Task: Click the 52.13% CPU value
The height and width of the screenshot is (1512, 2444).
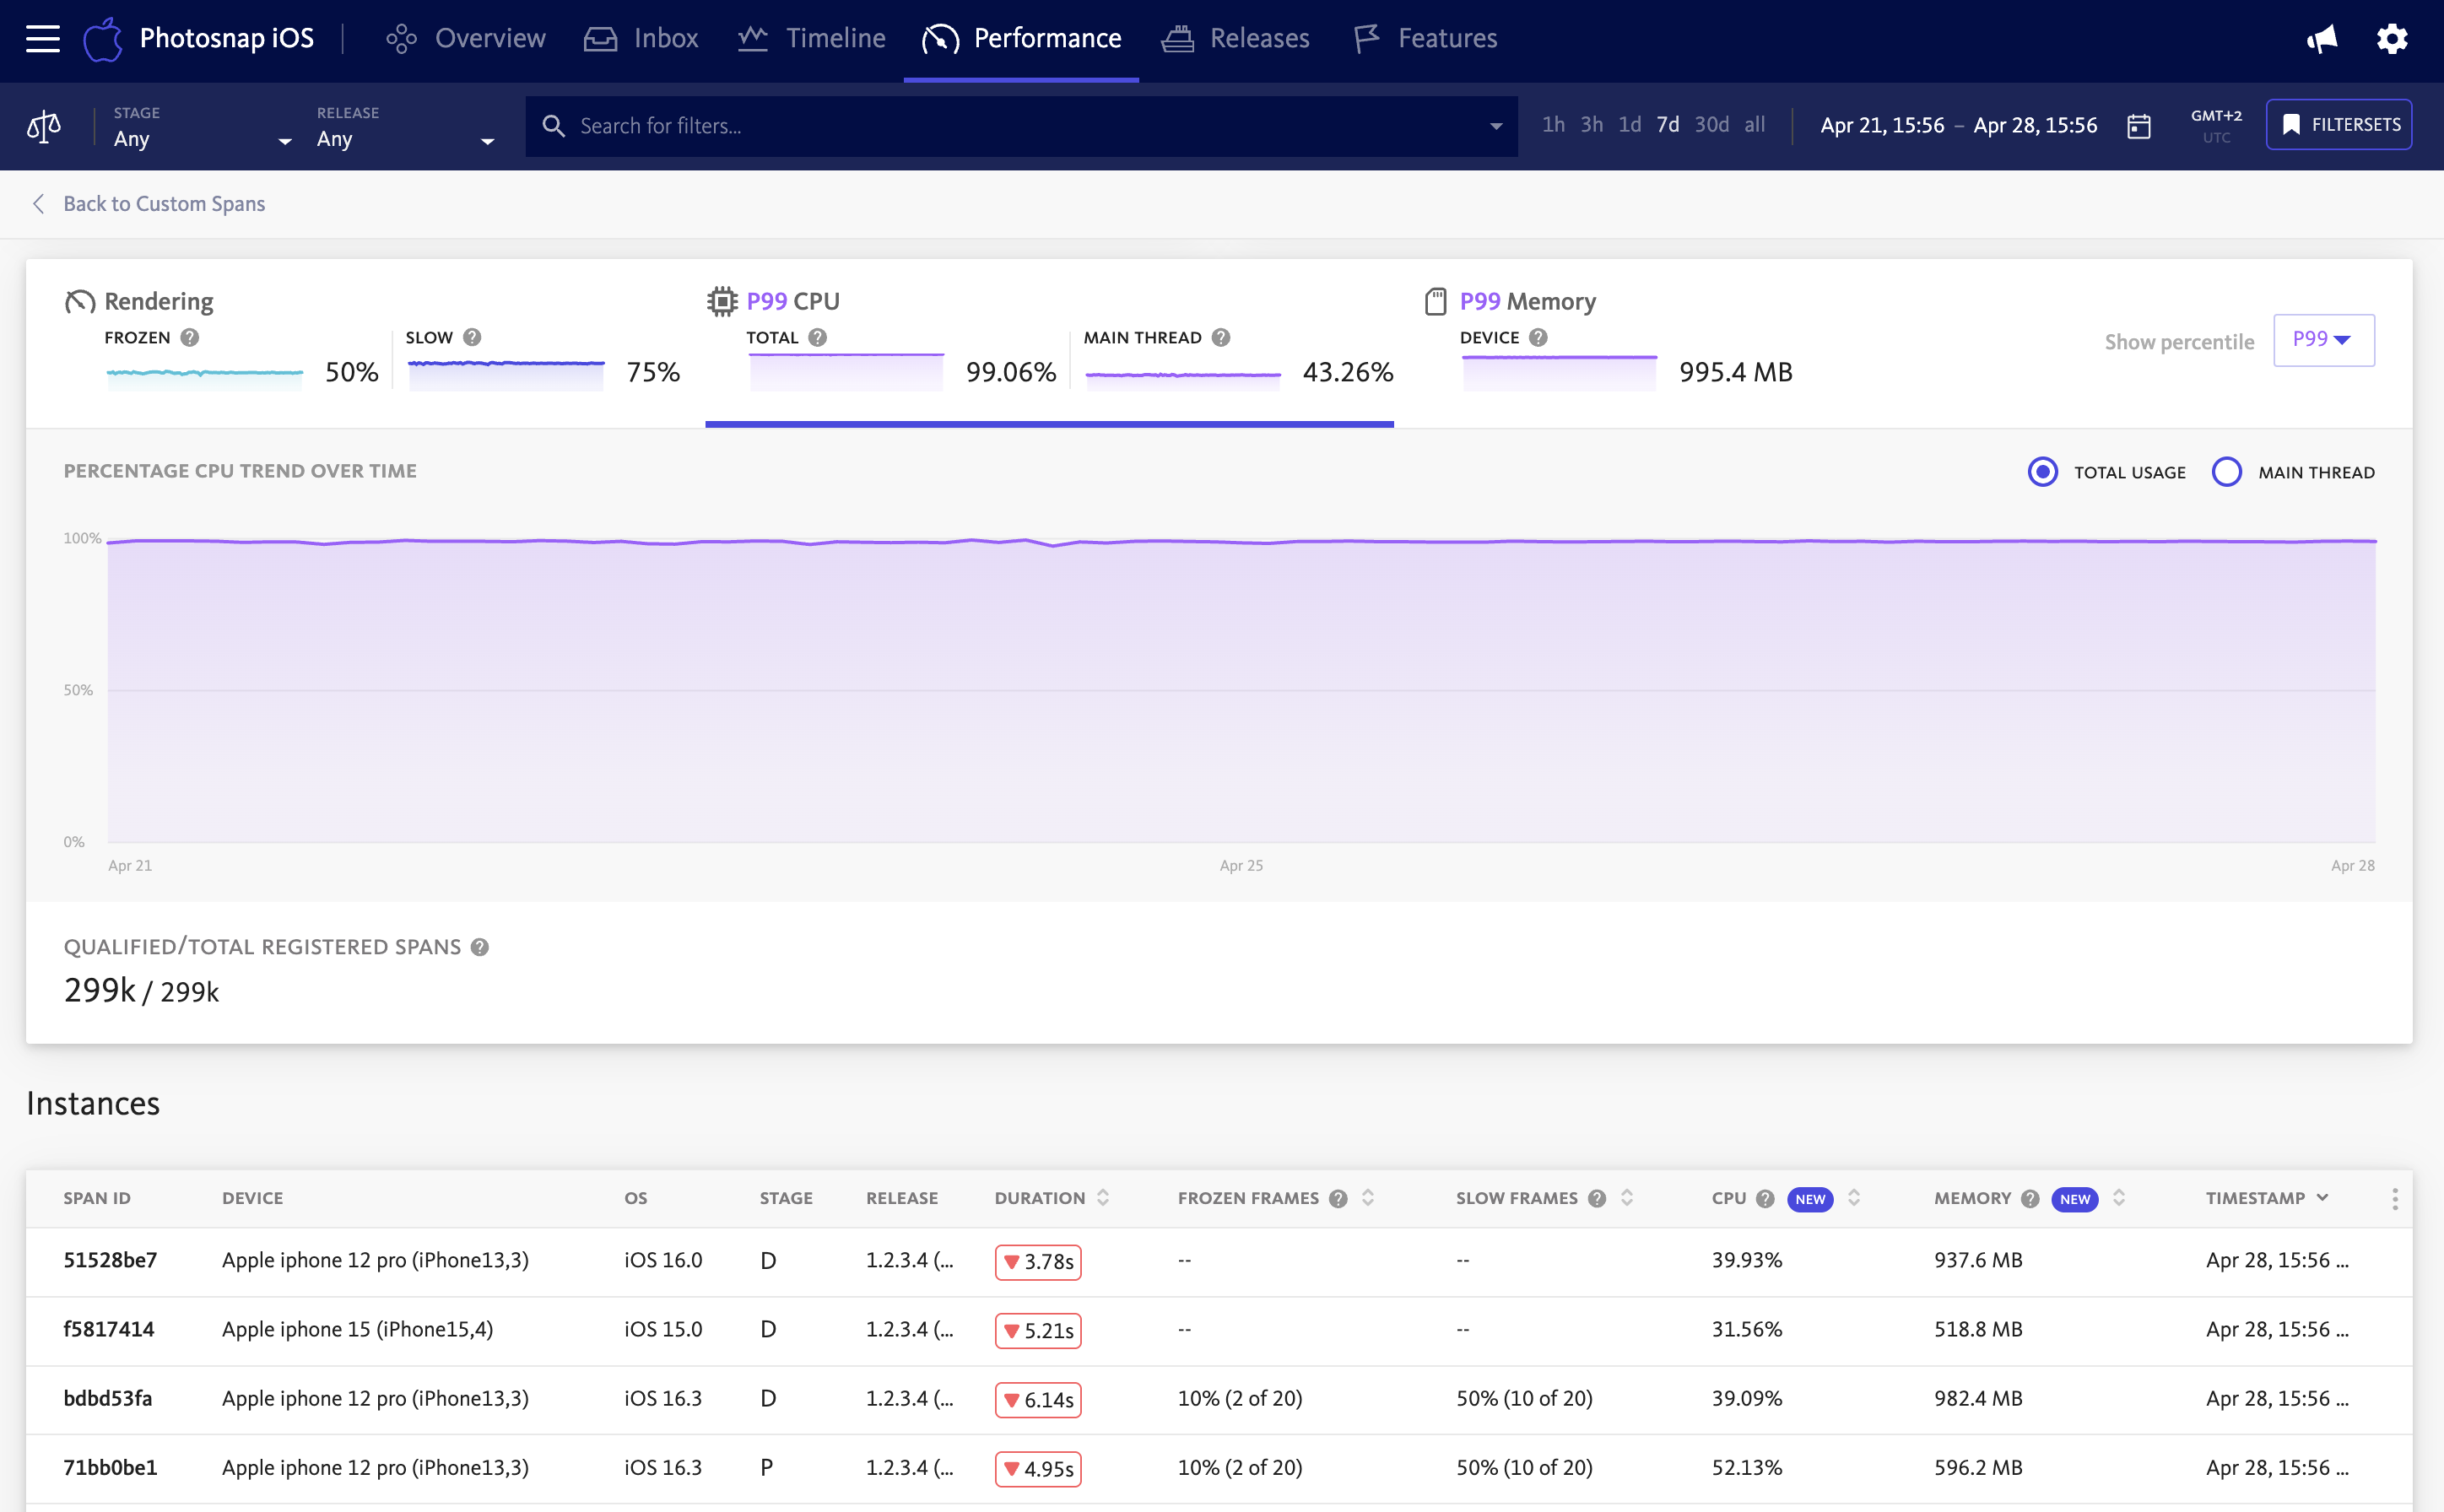Action: (1747, 1468)
